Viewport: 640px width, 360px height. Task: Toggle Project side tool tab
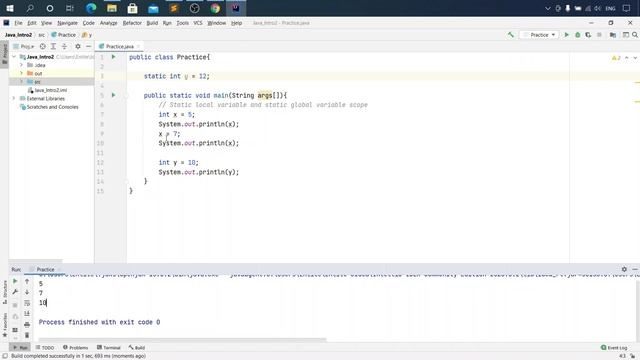(x=4, y=54)
